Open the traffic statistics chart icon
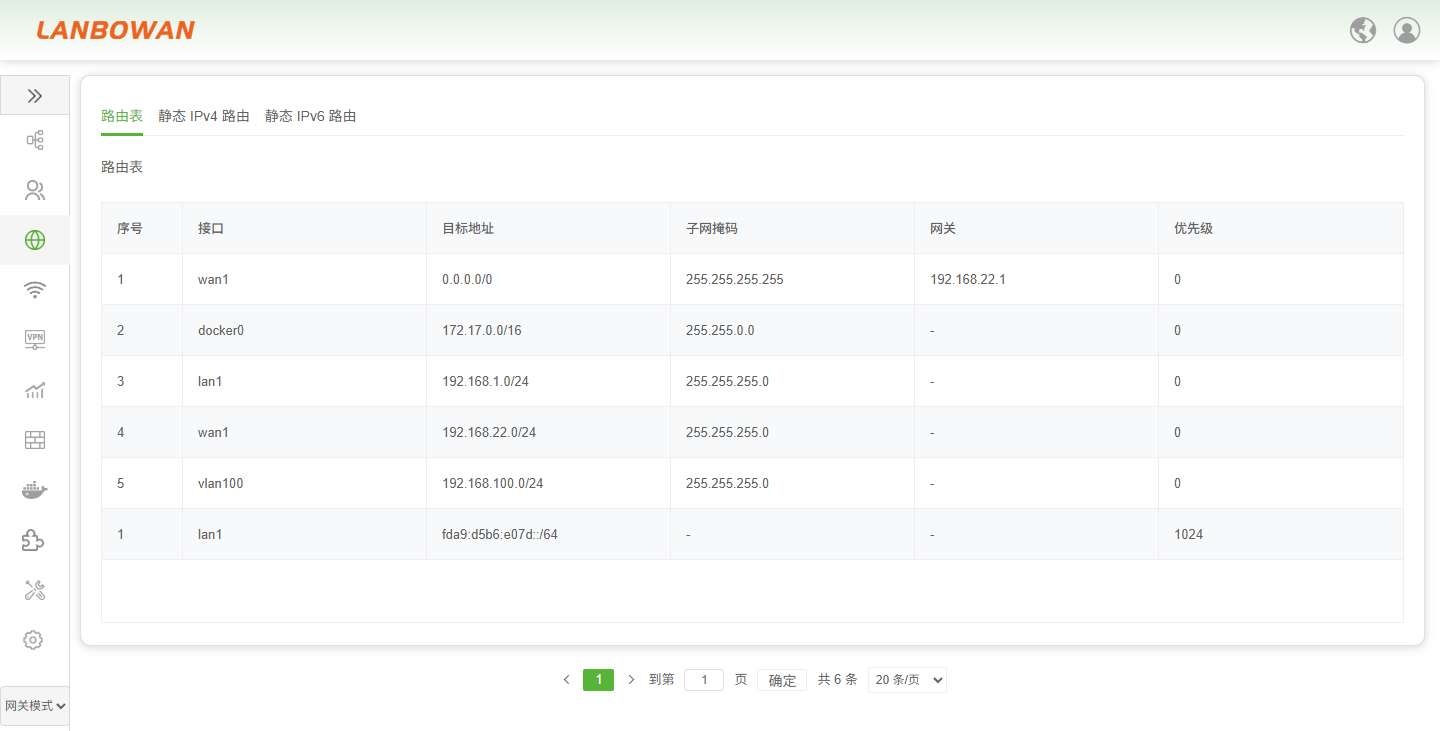The width and height of the screenshot is (1440, 731). click(x=35, y=390)
